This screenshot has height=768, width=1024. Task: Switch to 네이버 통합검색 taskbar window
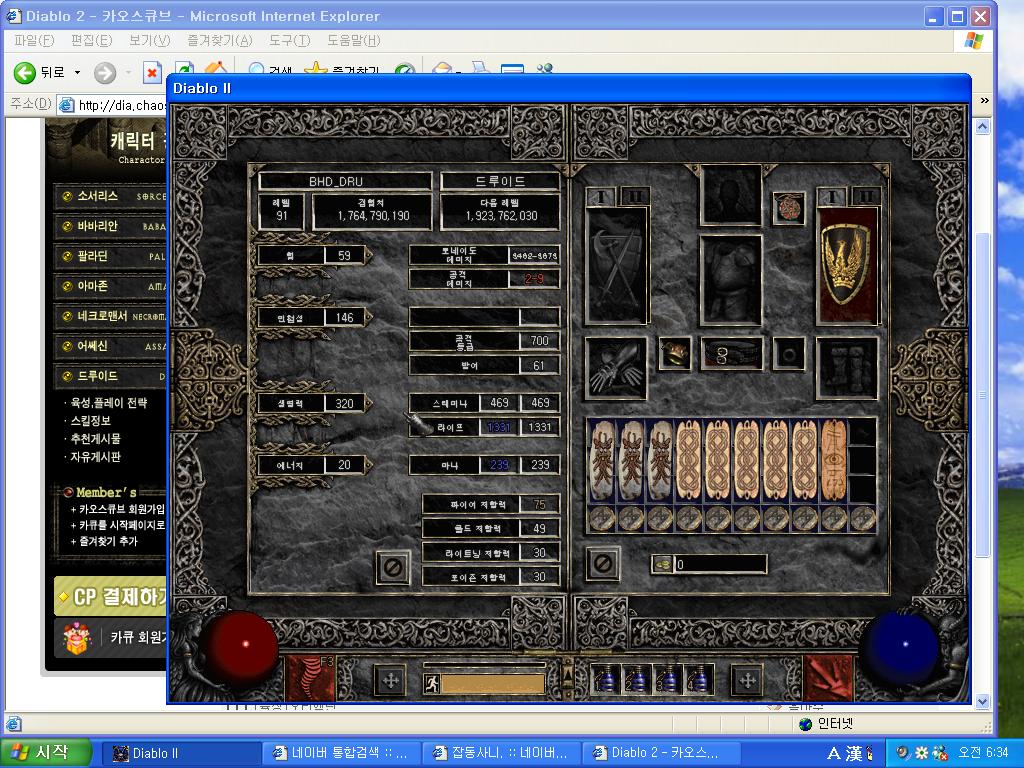pos(340,753)
